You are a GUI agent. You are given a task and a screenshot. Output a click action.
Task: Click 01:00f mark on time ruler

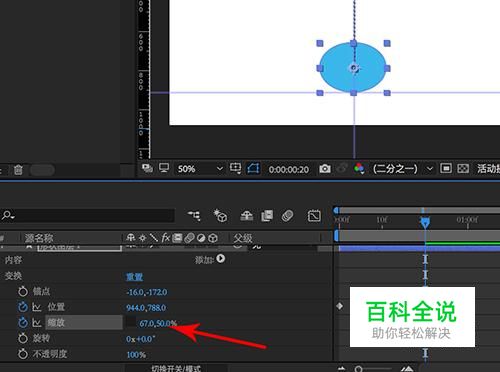[x=467, y=220]
